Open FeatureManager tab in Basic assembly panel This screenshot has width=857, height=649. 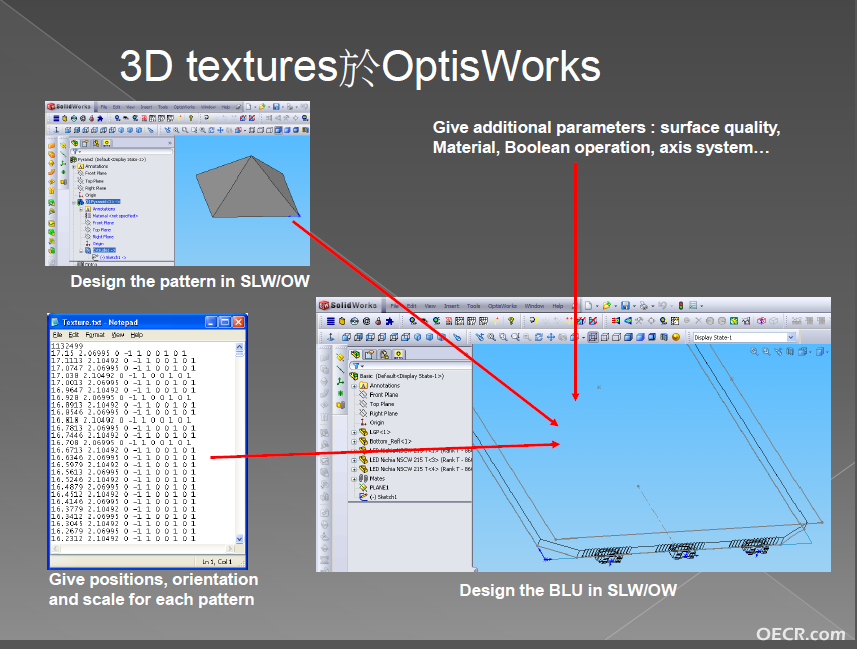click(x=355, y=354)
